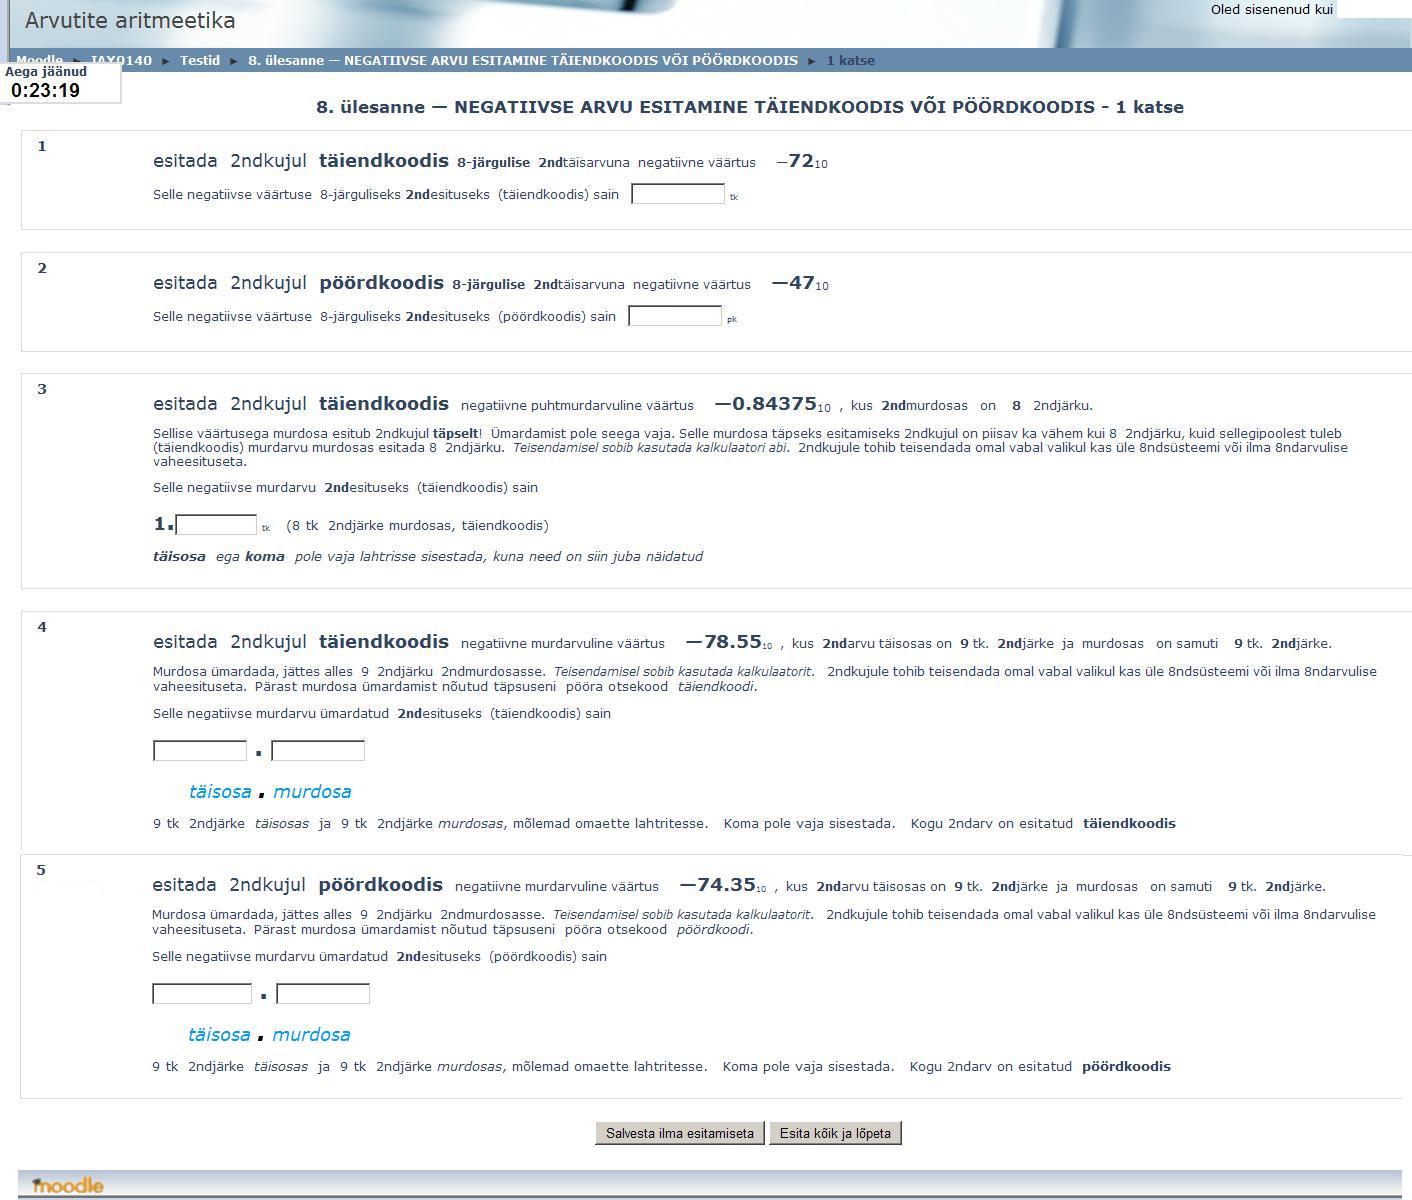Image resolution: width=1412 pixels, height=1200 pixels.
Task: Click the 'Aega jäänud' countdown timer box
Action: 60,83
